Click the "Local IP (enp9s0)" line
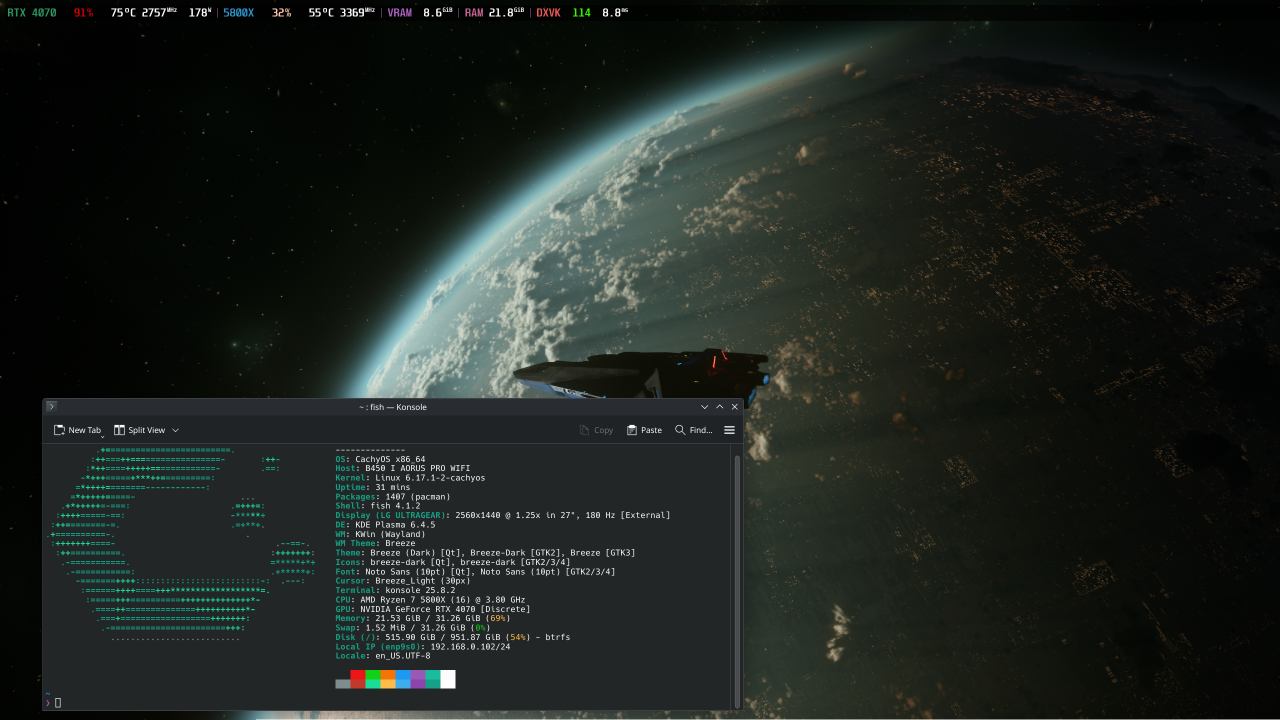 coord(423,647)
